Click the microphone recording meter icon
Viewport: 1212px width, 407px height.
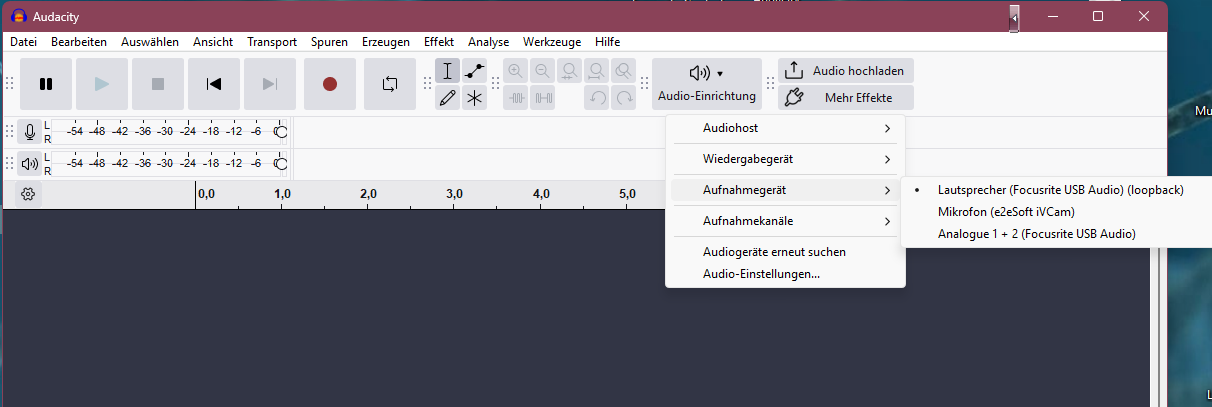tap(30, 132)
